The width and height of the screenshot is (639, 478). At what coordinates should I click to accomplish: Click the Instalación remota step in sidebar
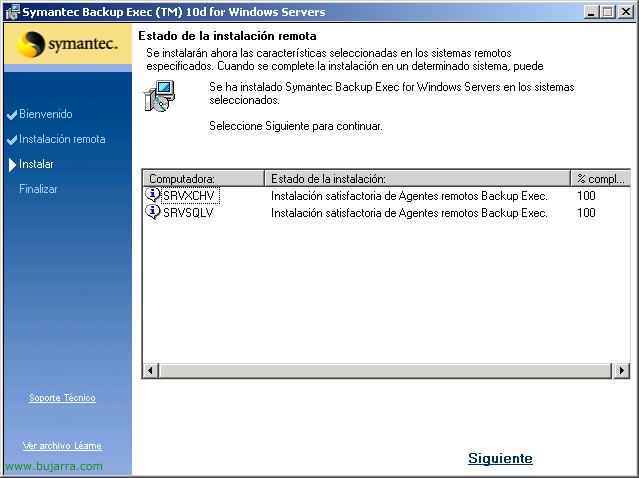pyautogui.click(x=62, y=139)
